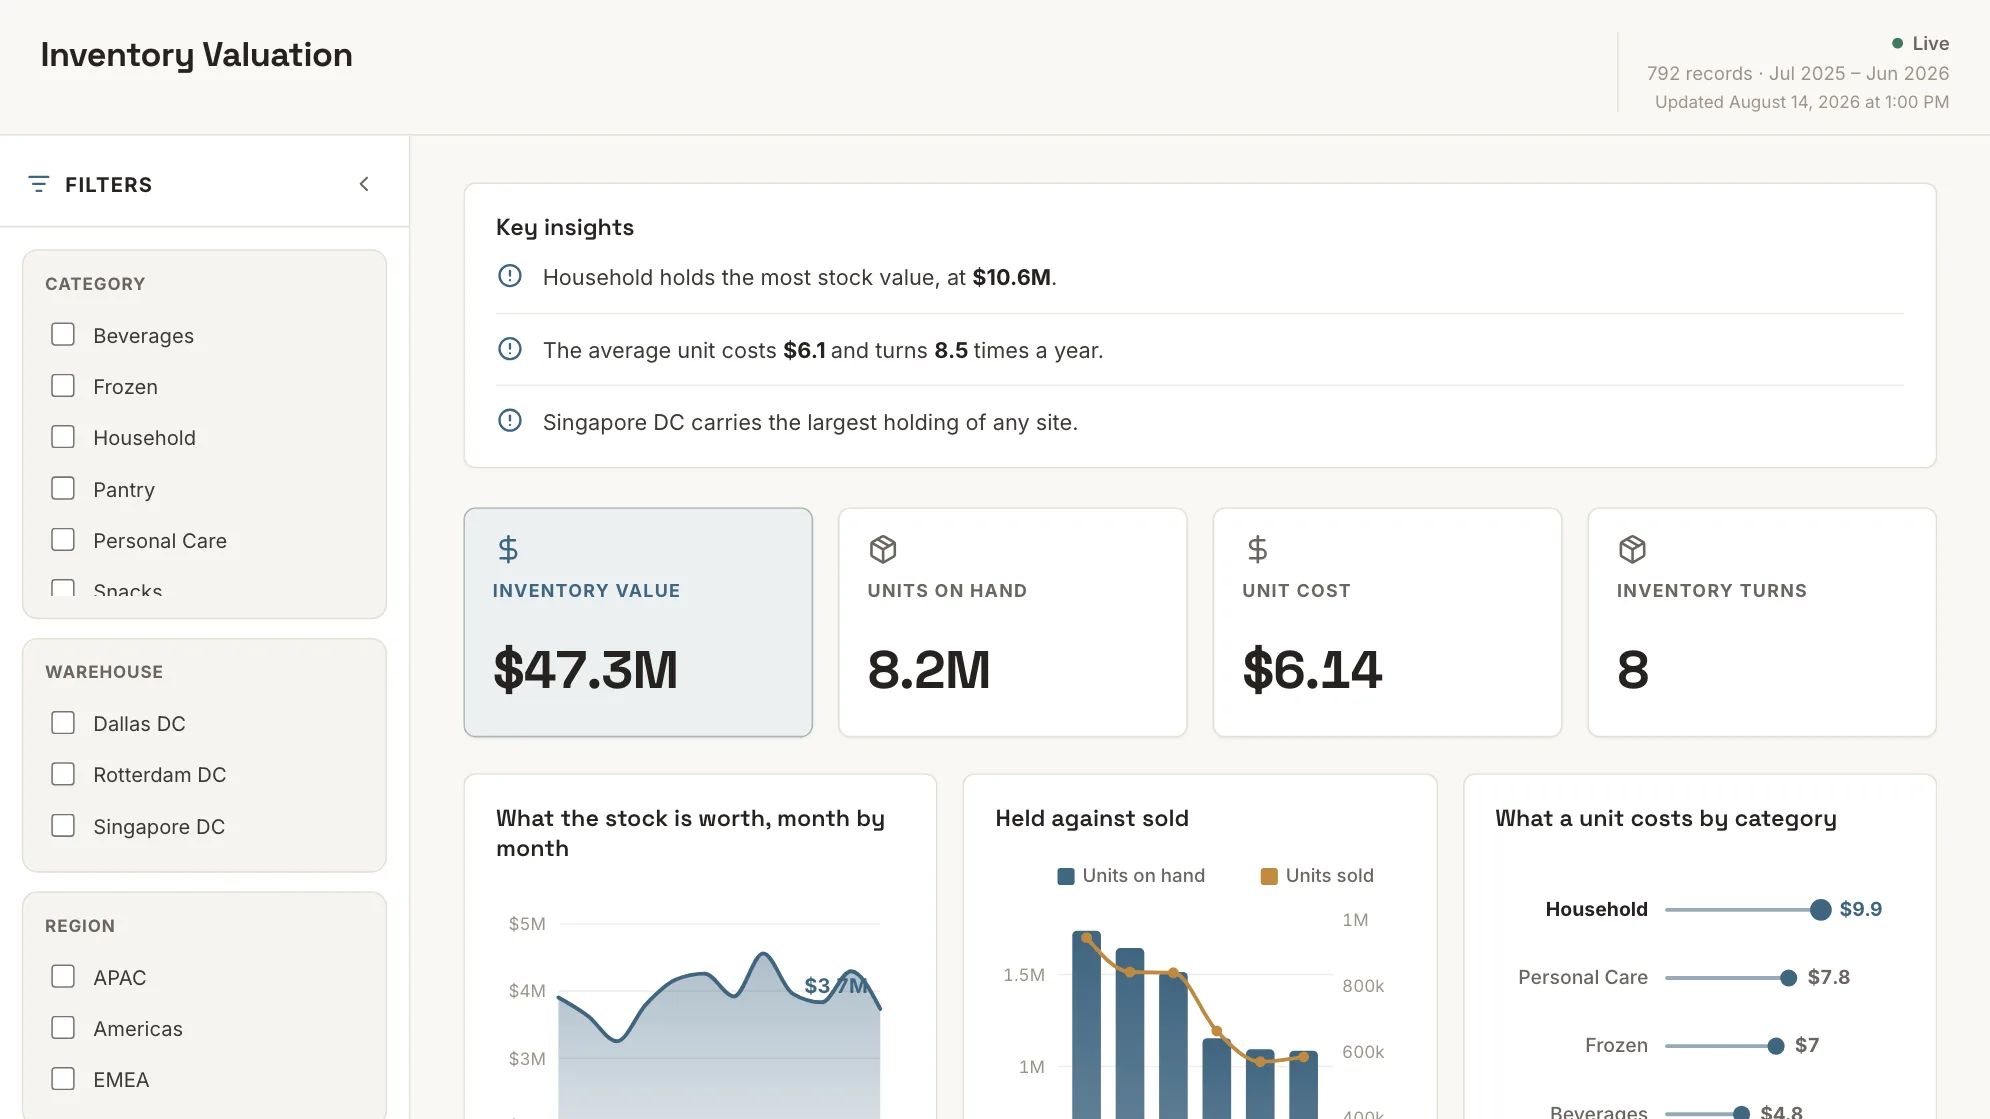Click the filters funnel icon
The image size is (1990, 1119).
39,184
